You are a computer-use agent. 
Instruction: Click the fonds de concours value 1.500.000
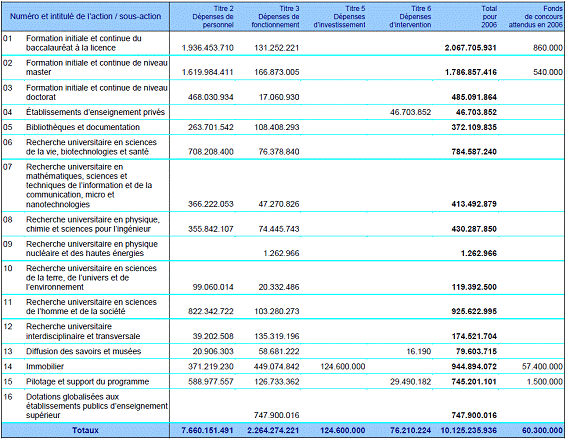click(545, 382)
